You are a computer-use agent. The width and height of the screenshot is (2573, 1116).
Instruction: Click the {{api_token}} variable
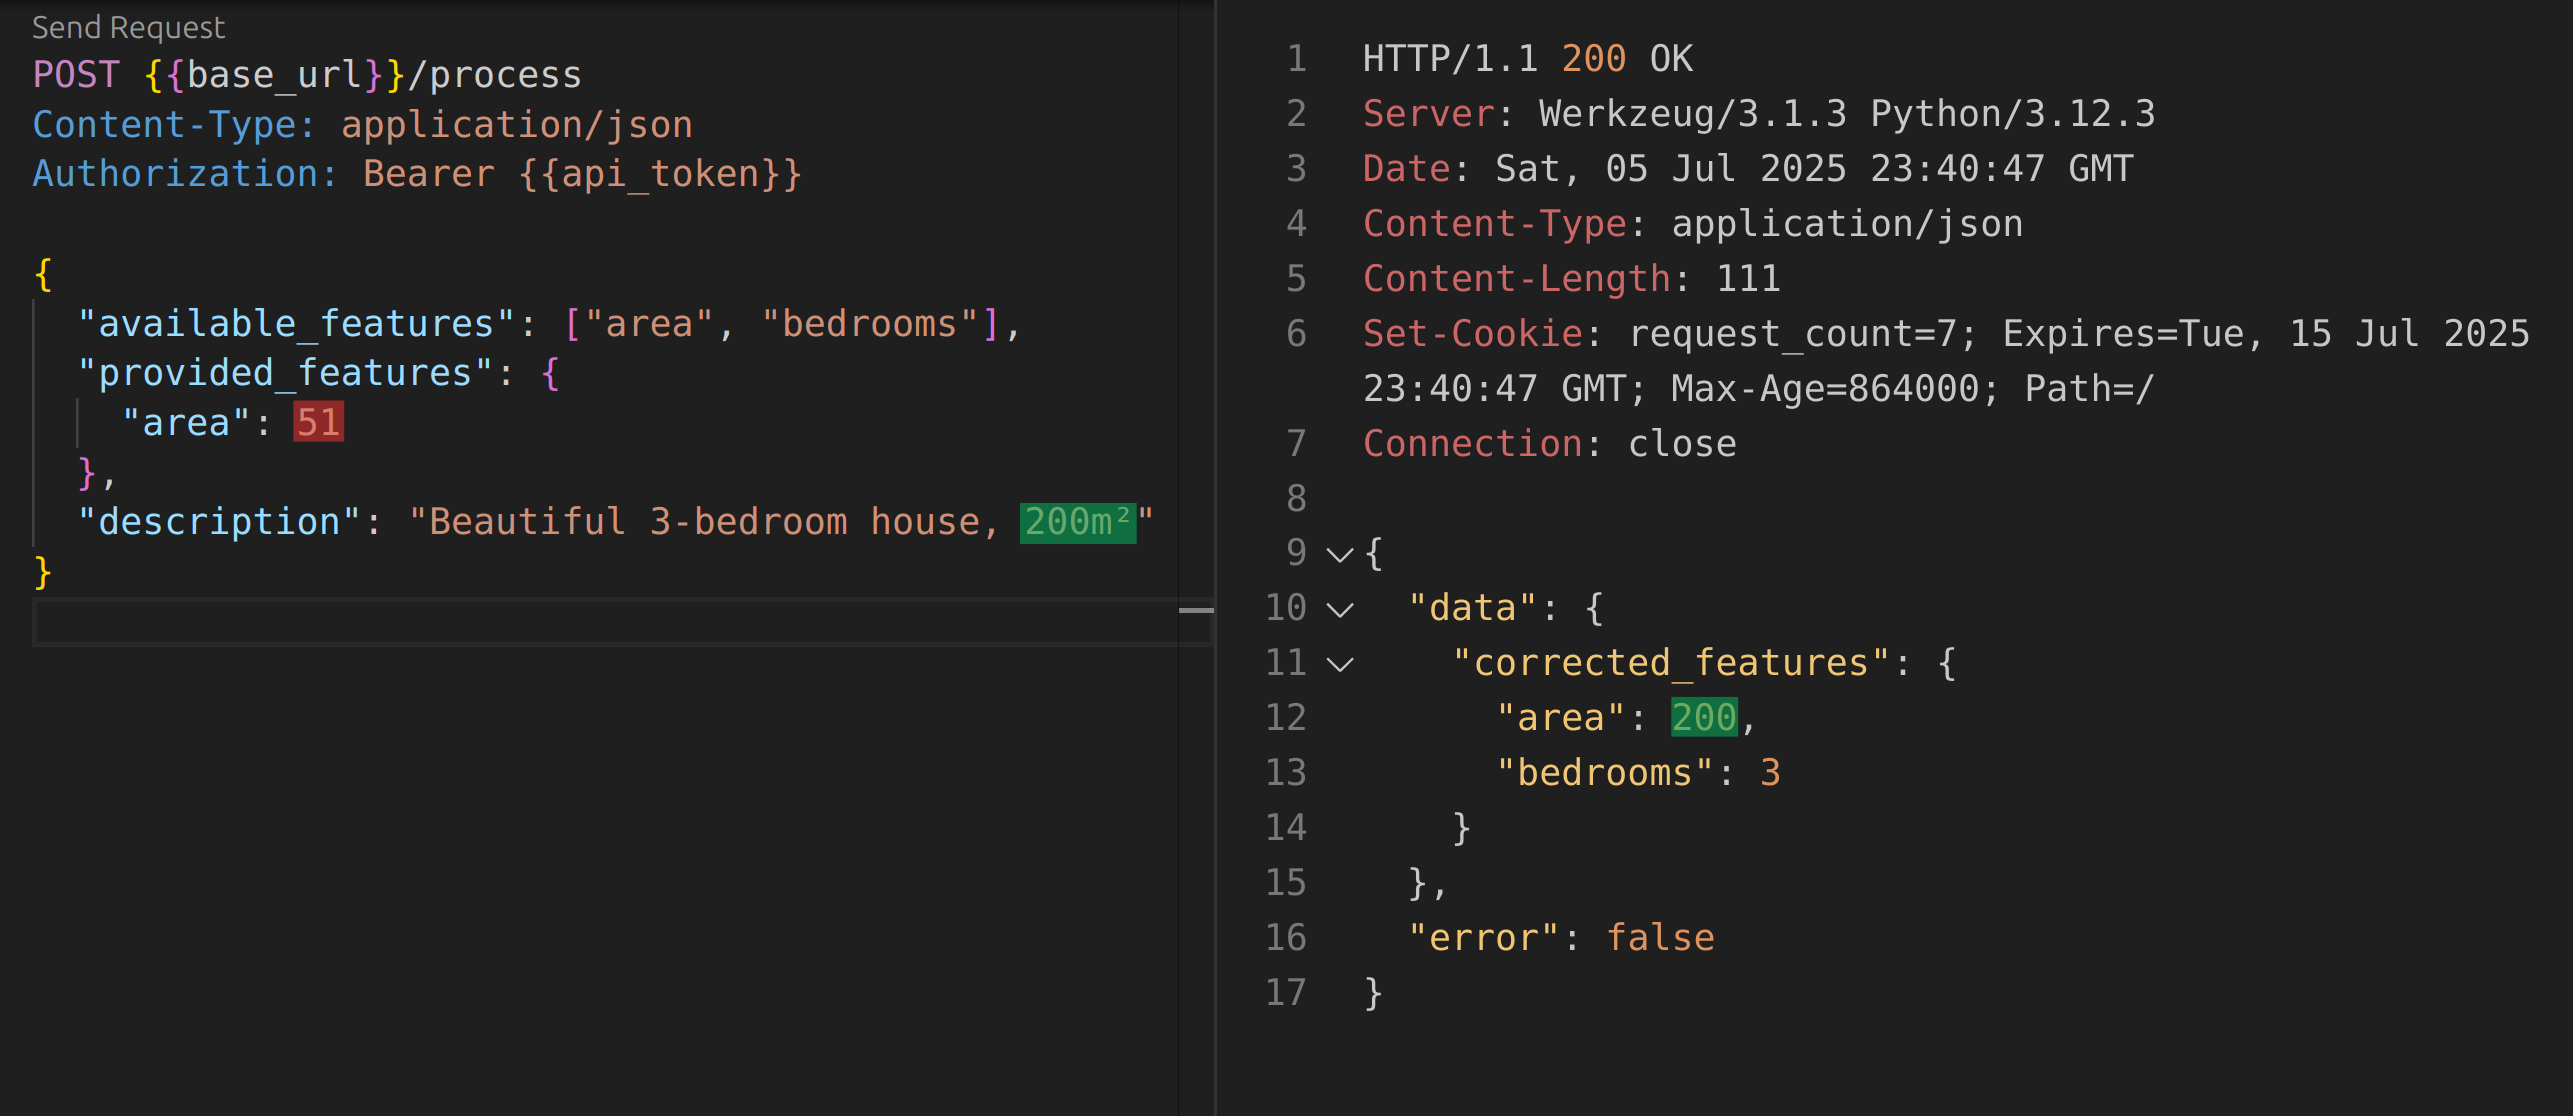tap(660, 174)
